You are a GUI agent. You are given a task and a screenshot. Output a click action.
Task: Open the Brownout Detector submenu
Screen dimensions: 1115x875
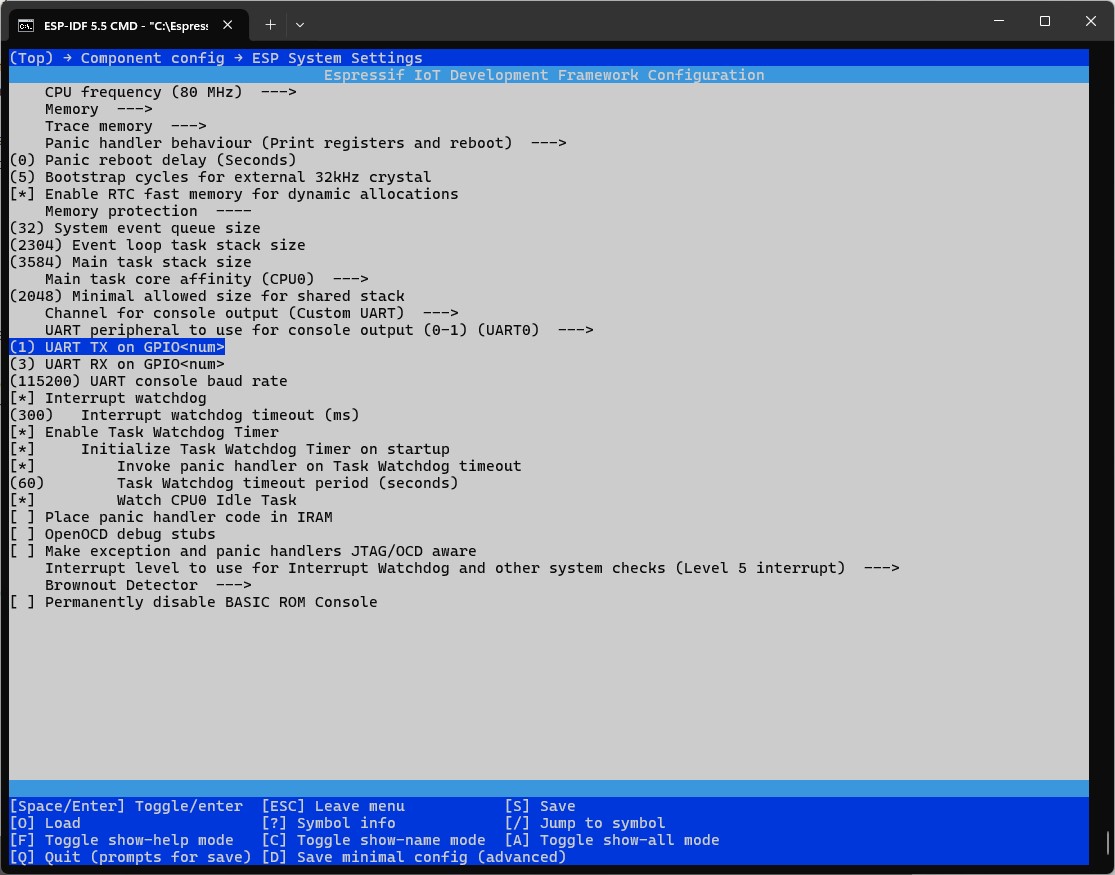[148, 585]
